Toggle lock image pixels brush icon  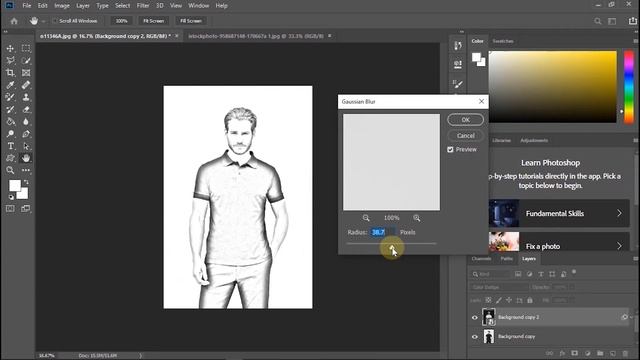click(x=498, y=300)
